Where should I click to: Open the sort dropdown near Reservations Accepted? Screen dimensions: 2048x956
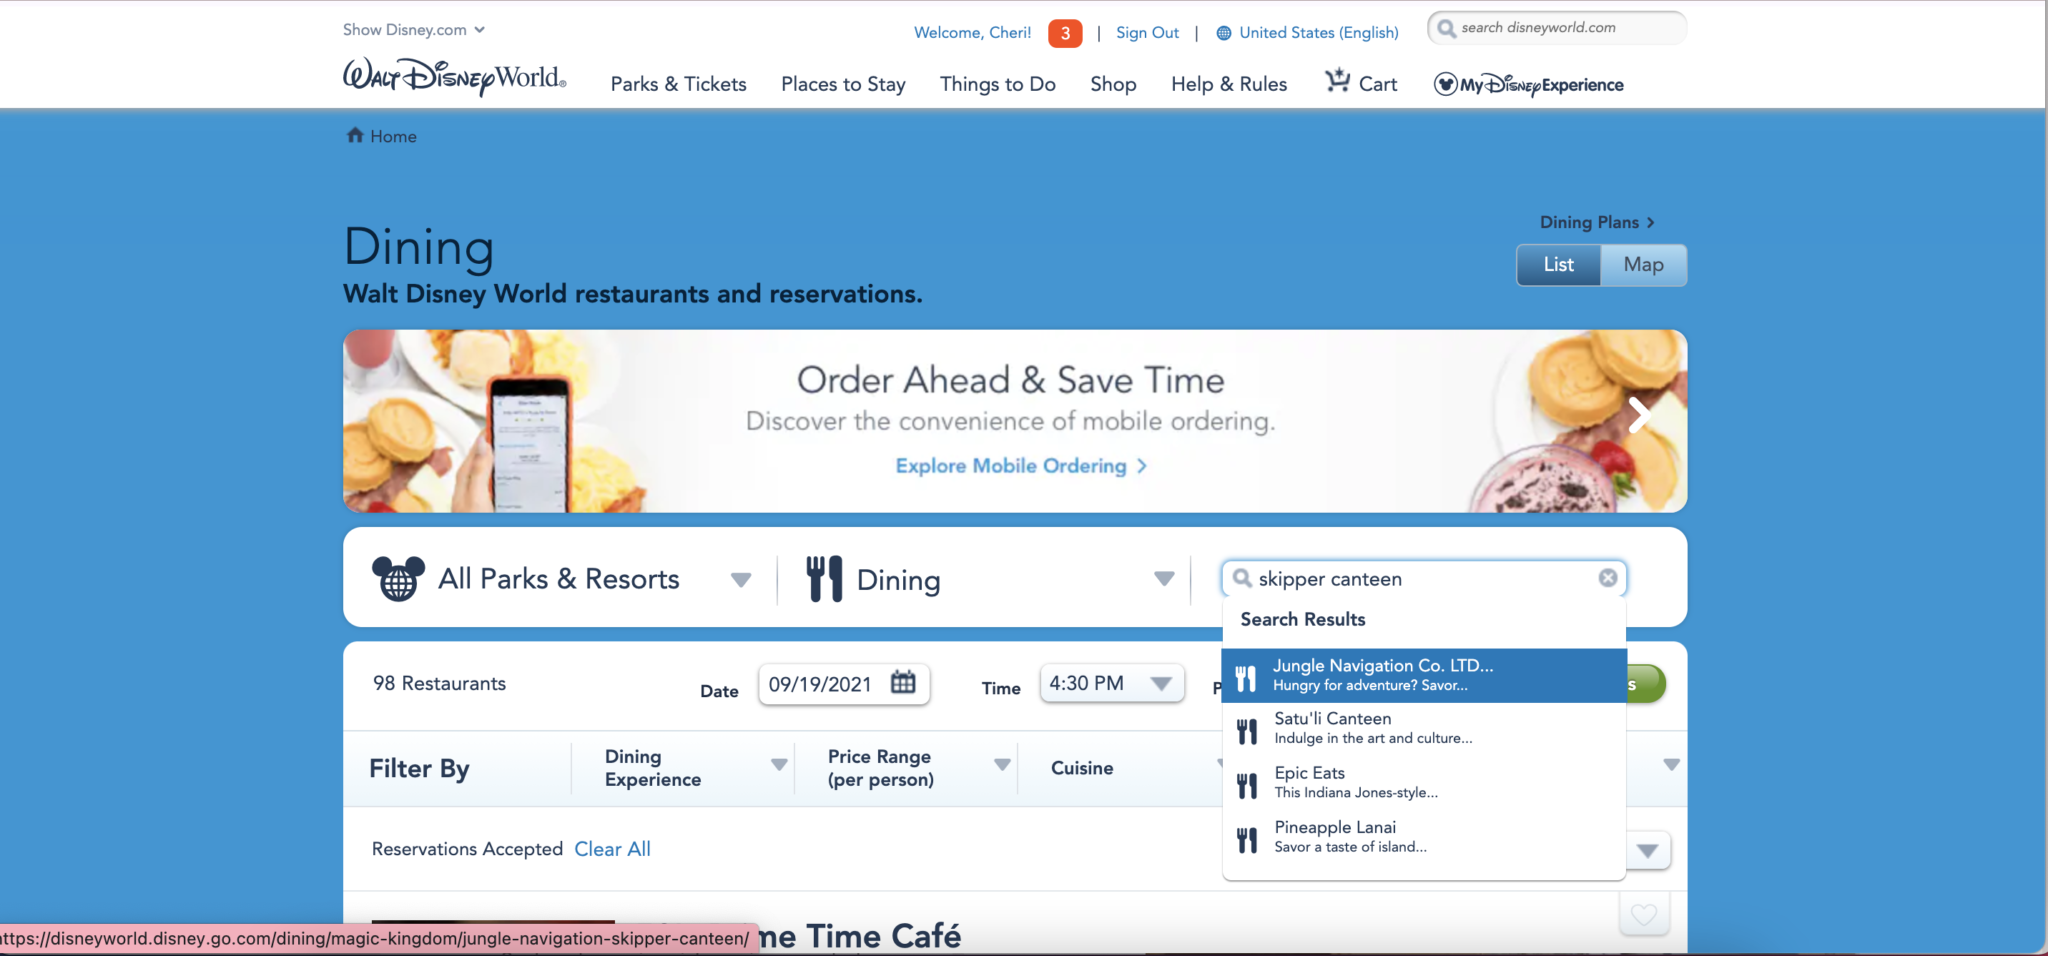coord(1648,851)
